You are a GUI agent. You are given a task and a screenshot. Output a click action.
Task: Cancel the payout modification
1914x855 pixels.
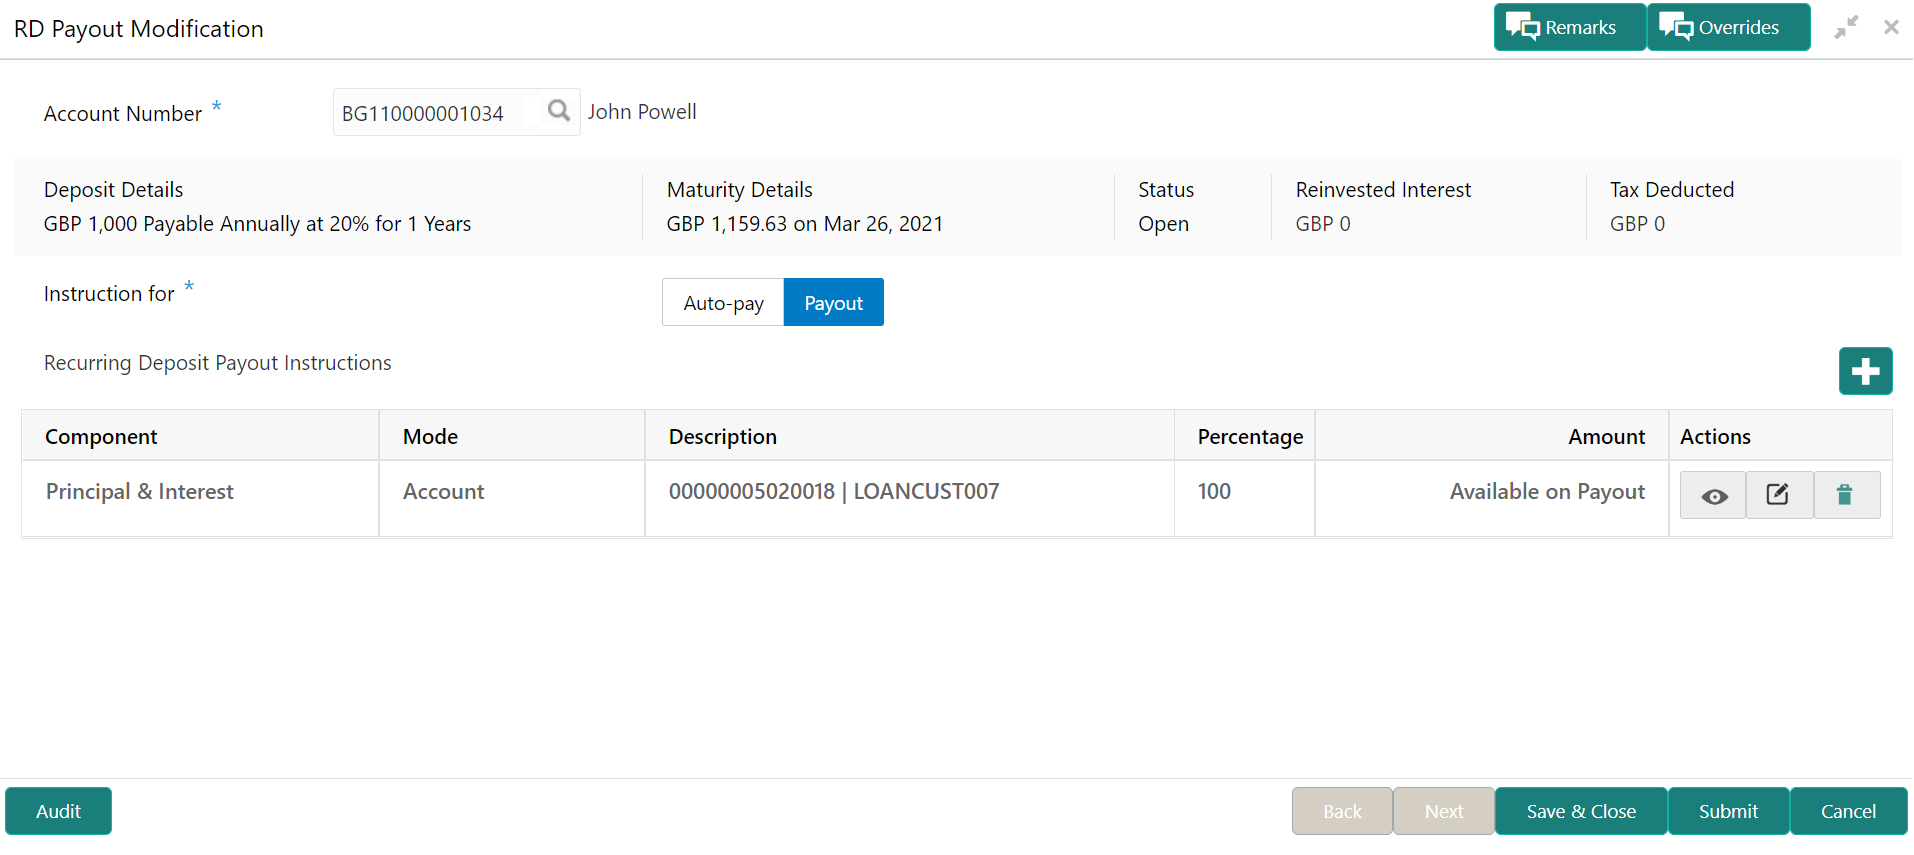point(1847,811)
